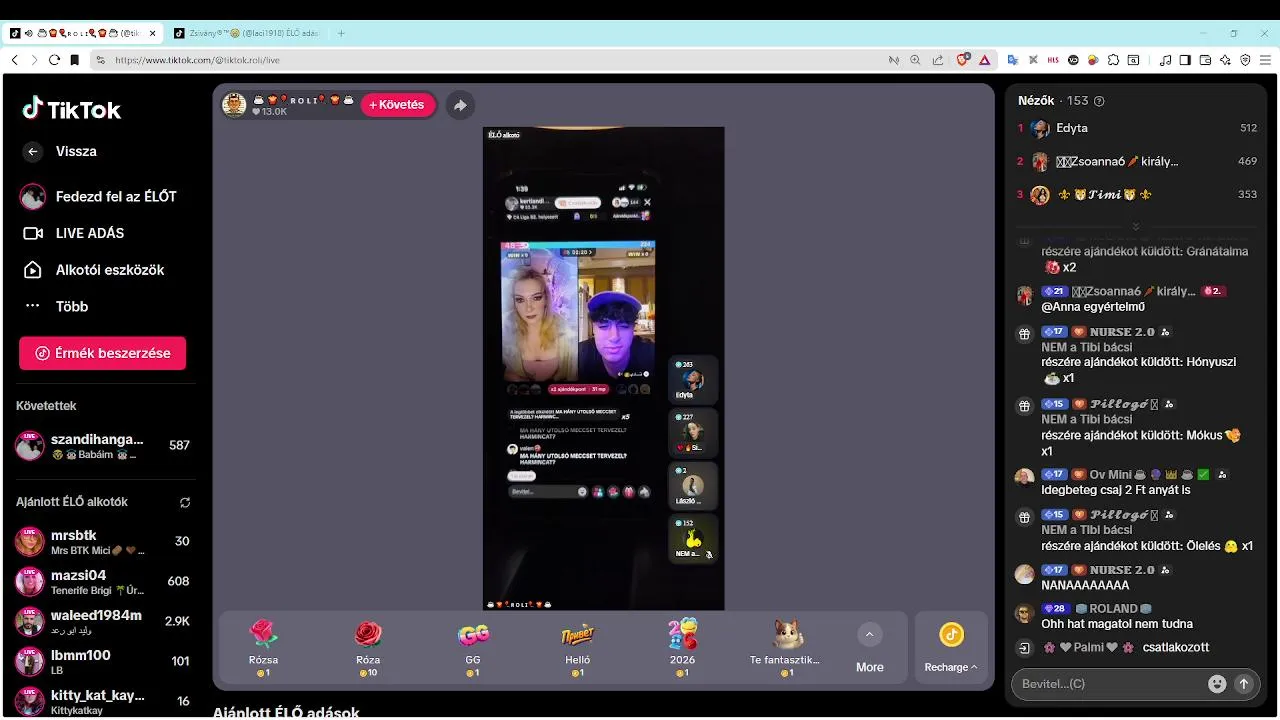The height and width of the screenshot is (720, 1280).
Task: Open the emoji picker in chat
Action: tap(1217, 684)
